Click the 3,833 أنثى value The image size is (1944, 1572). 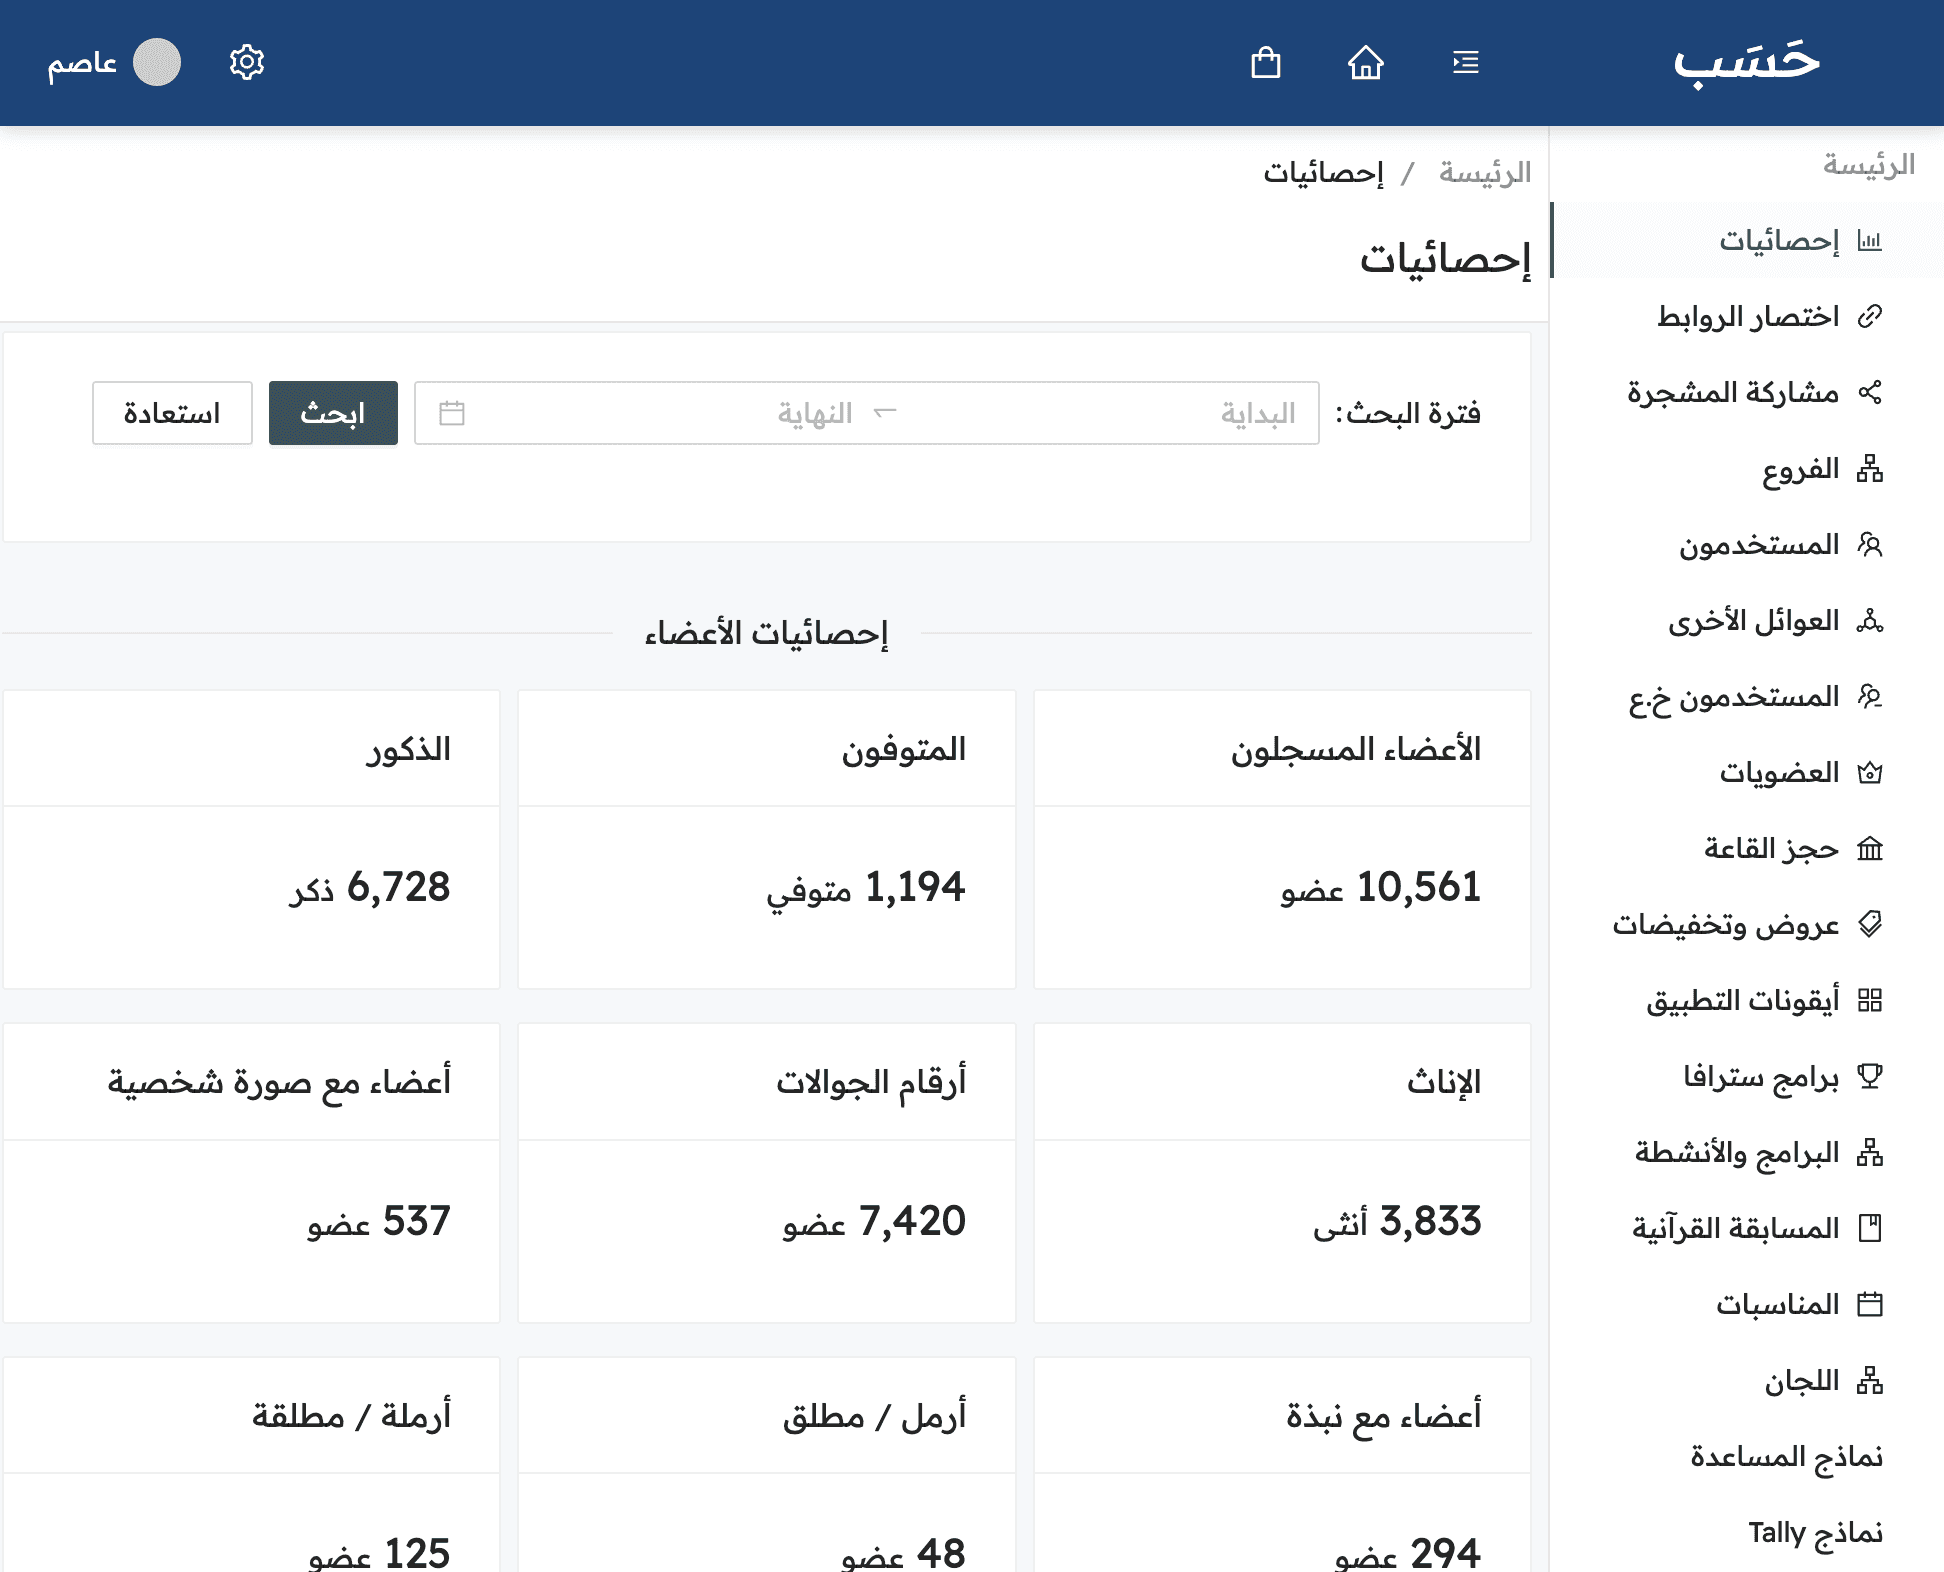coord(1397,1222)
